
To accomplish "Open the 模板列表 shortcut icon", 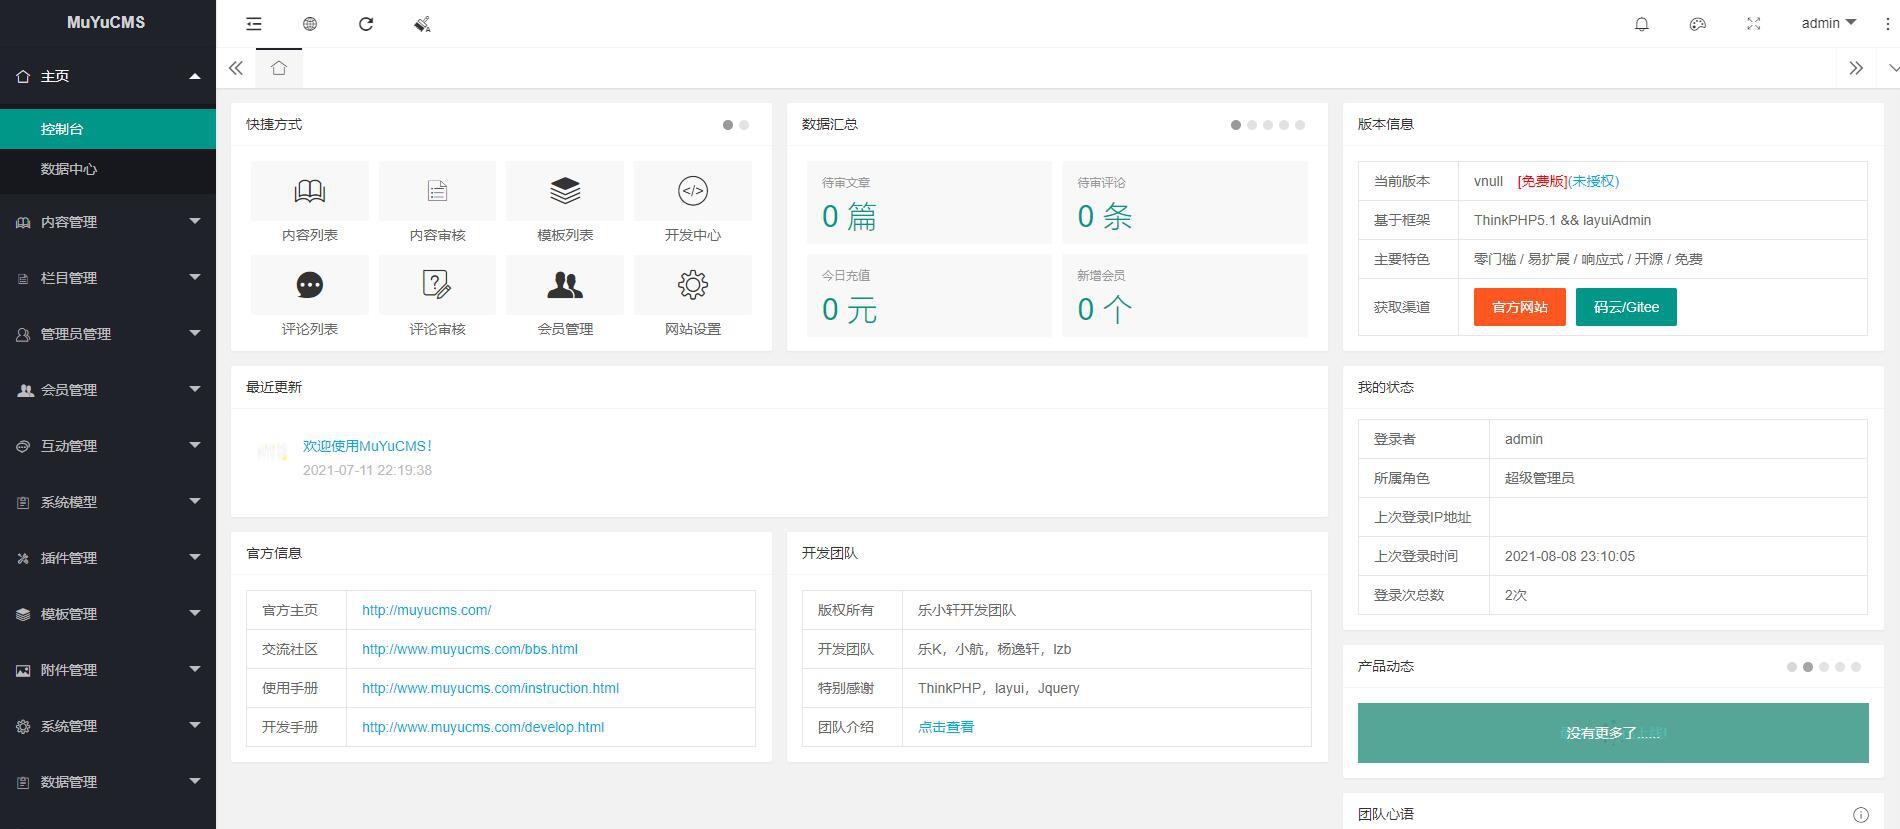I will [x=565, y=191].
